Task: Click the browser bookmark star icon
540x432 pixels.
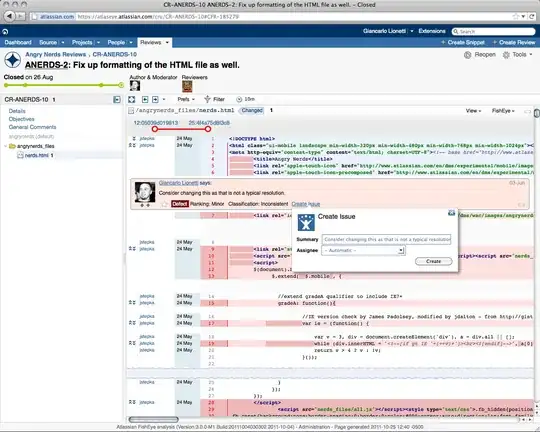Action: click(516, 16)
